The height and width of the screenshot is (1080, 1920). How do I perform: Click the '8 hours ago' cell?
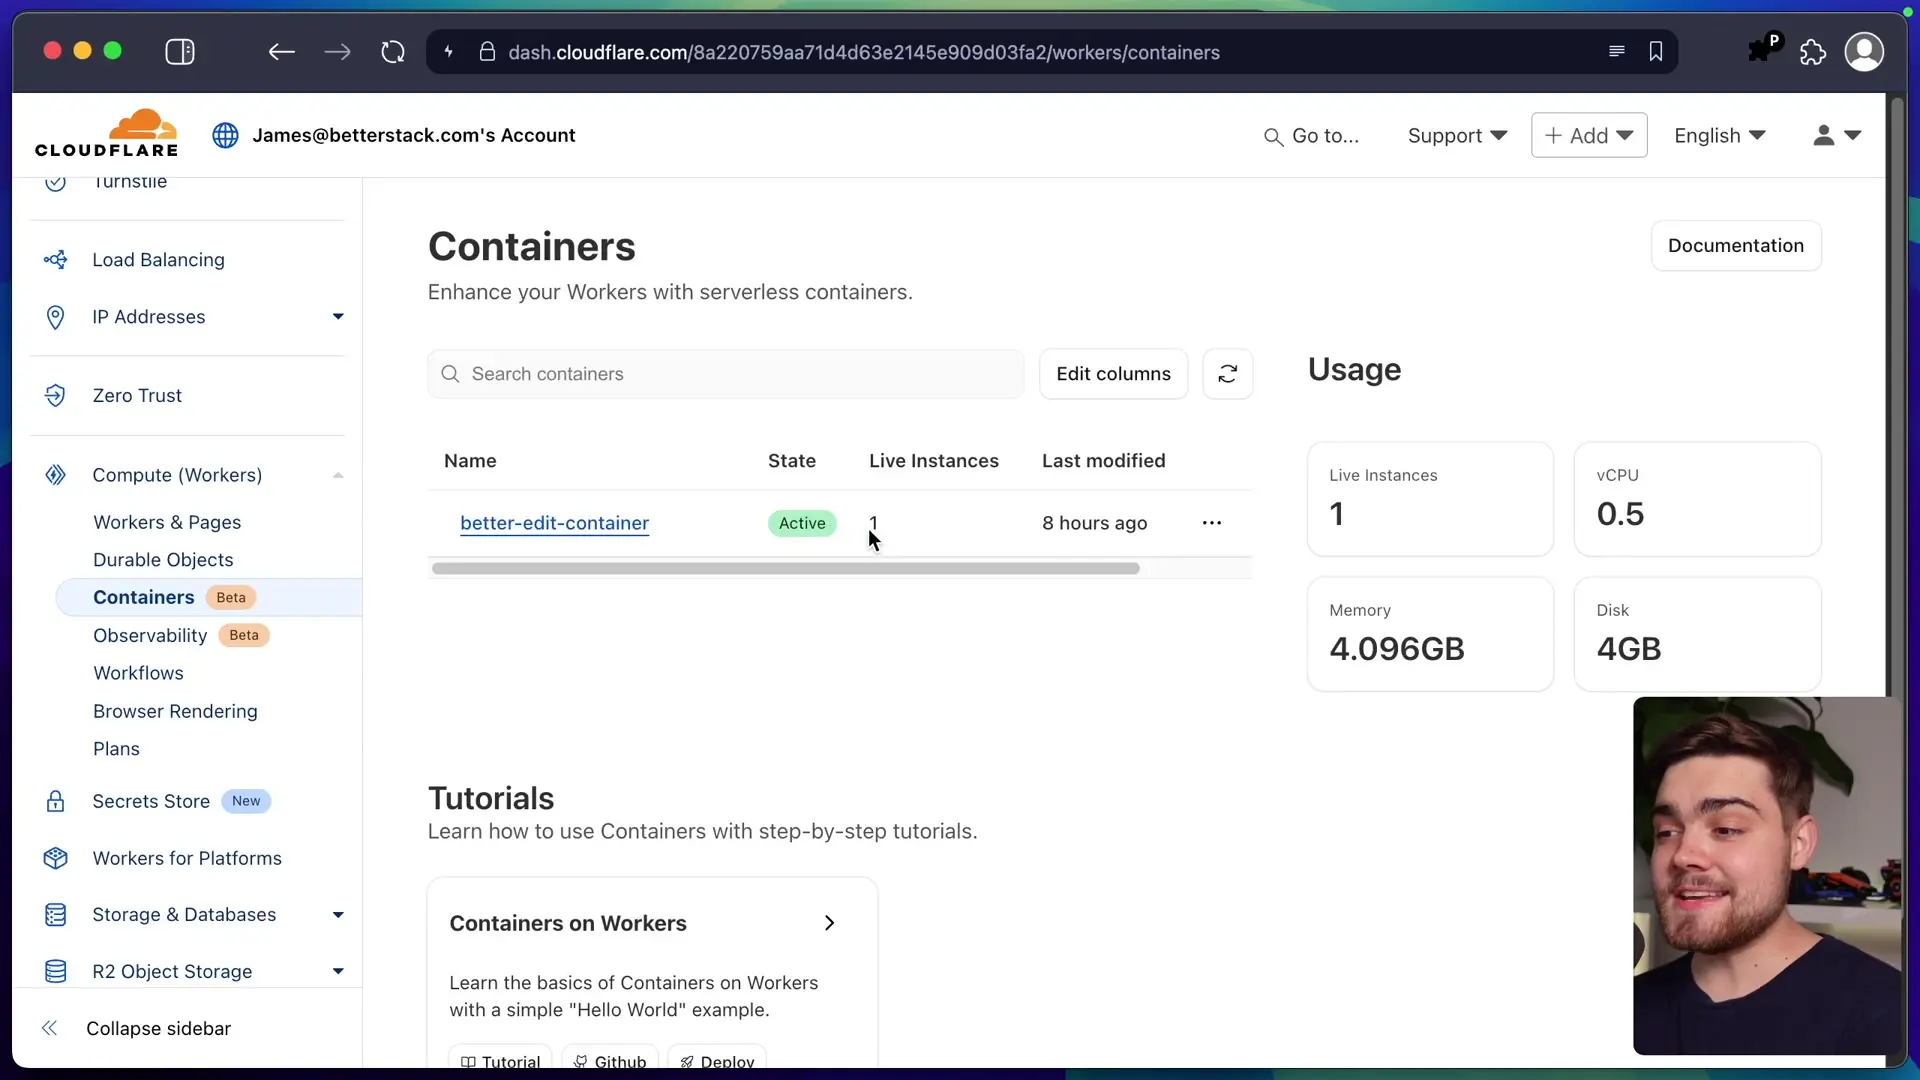coord(1094,523)
